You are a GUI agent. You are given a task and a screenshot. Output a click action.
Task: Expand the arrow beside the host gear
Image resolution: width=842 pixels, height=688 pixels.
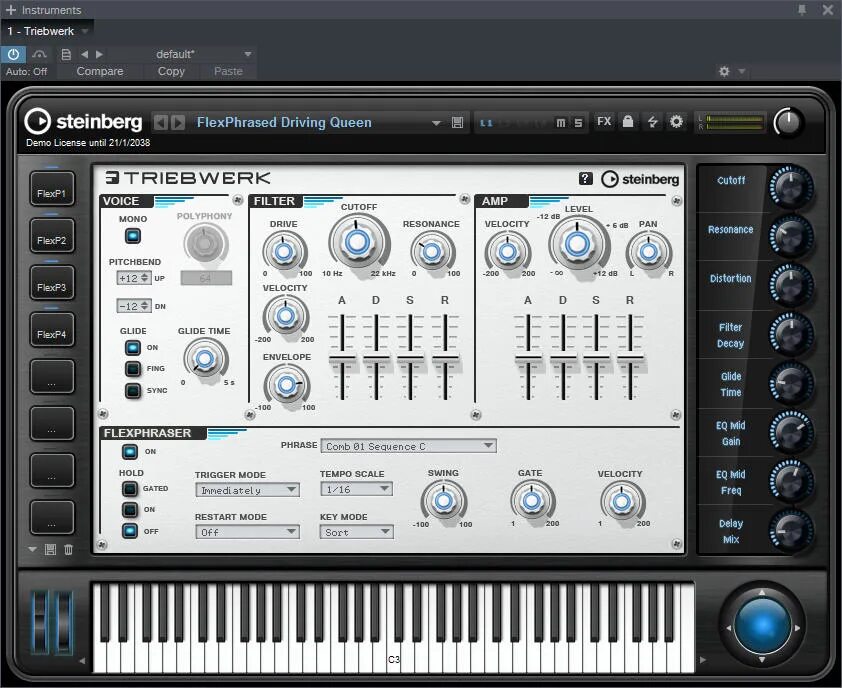point(742,71)
